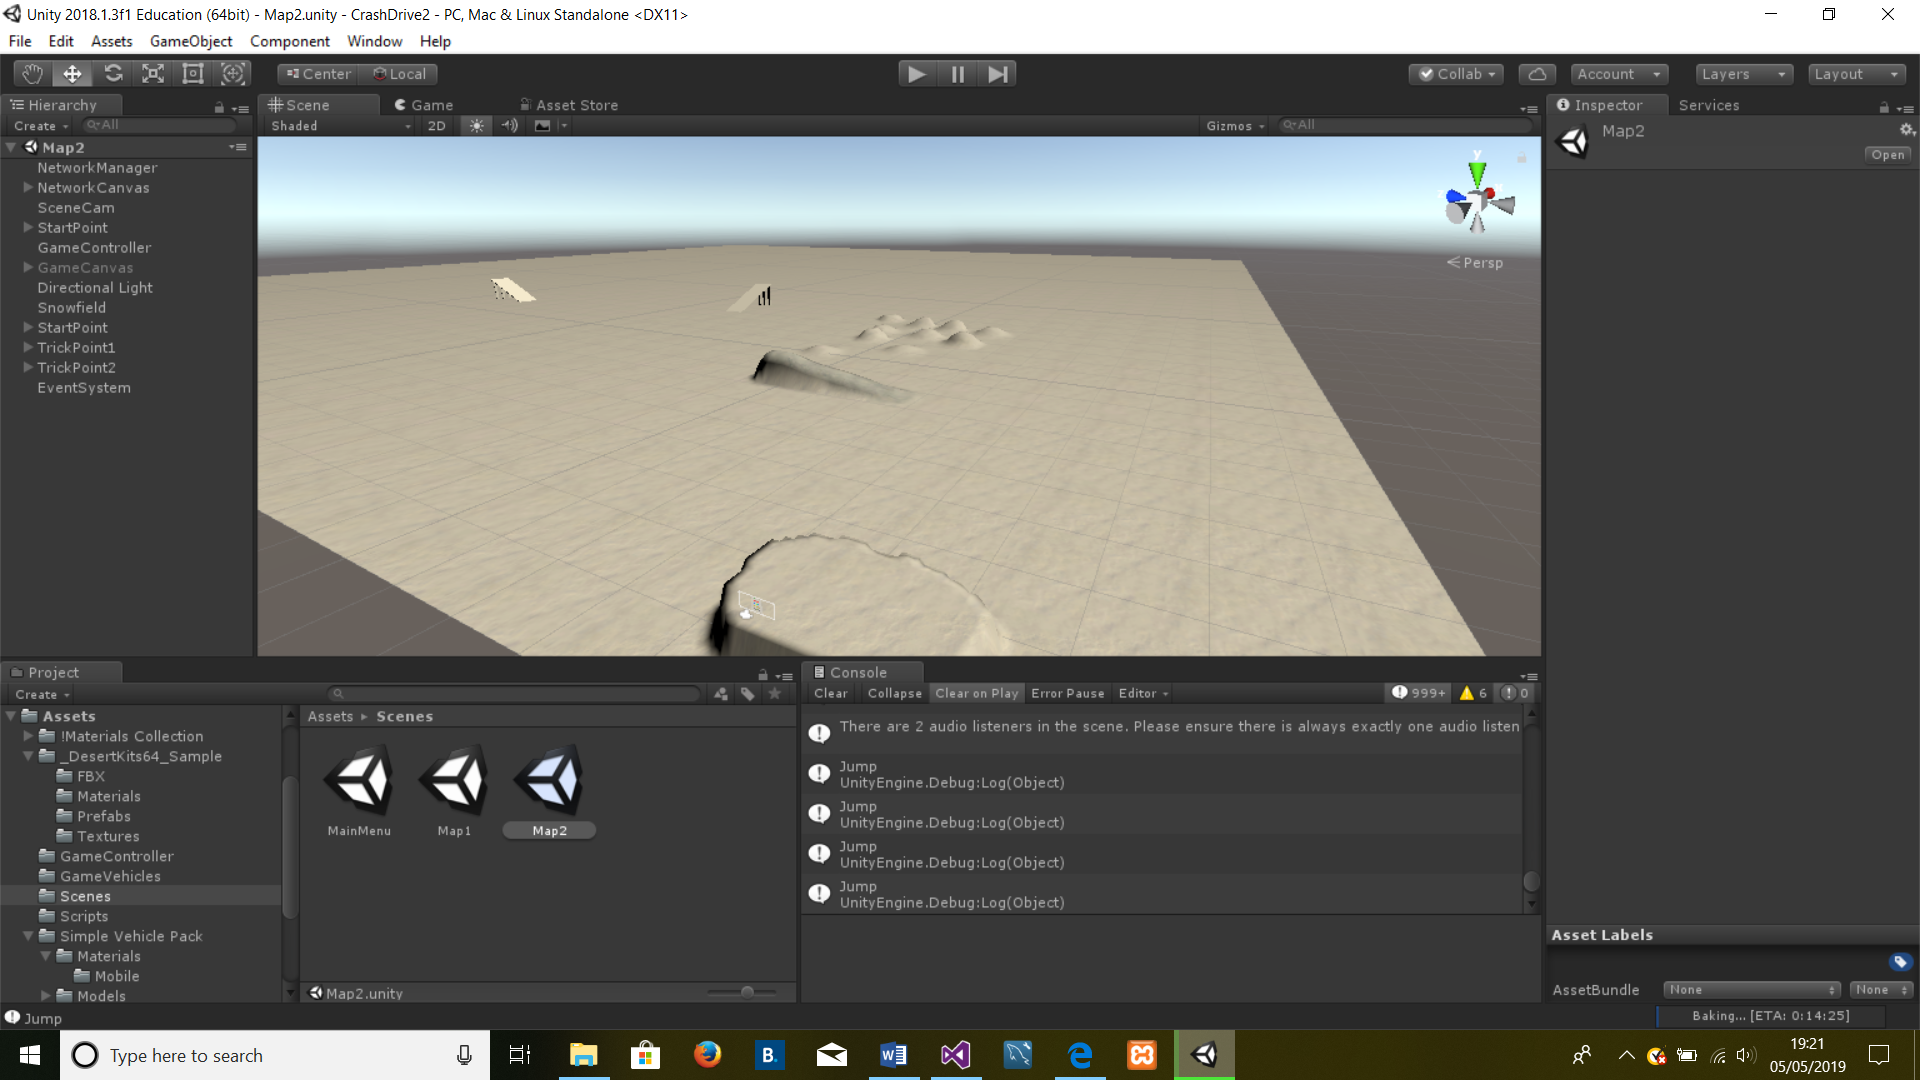
Task: Expand TrickPoint1 in Hierarchy
Action: click(x=28, y=347)
